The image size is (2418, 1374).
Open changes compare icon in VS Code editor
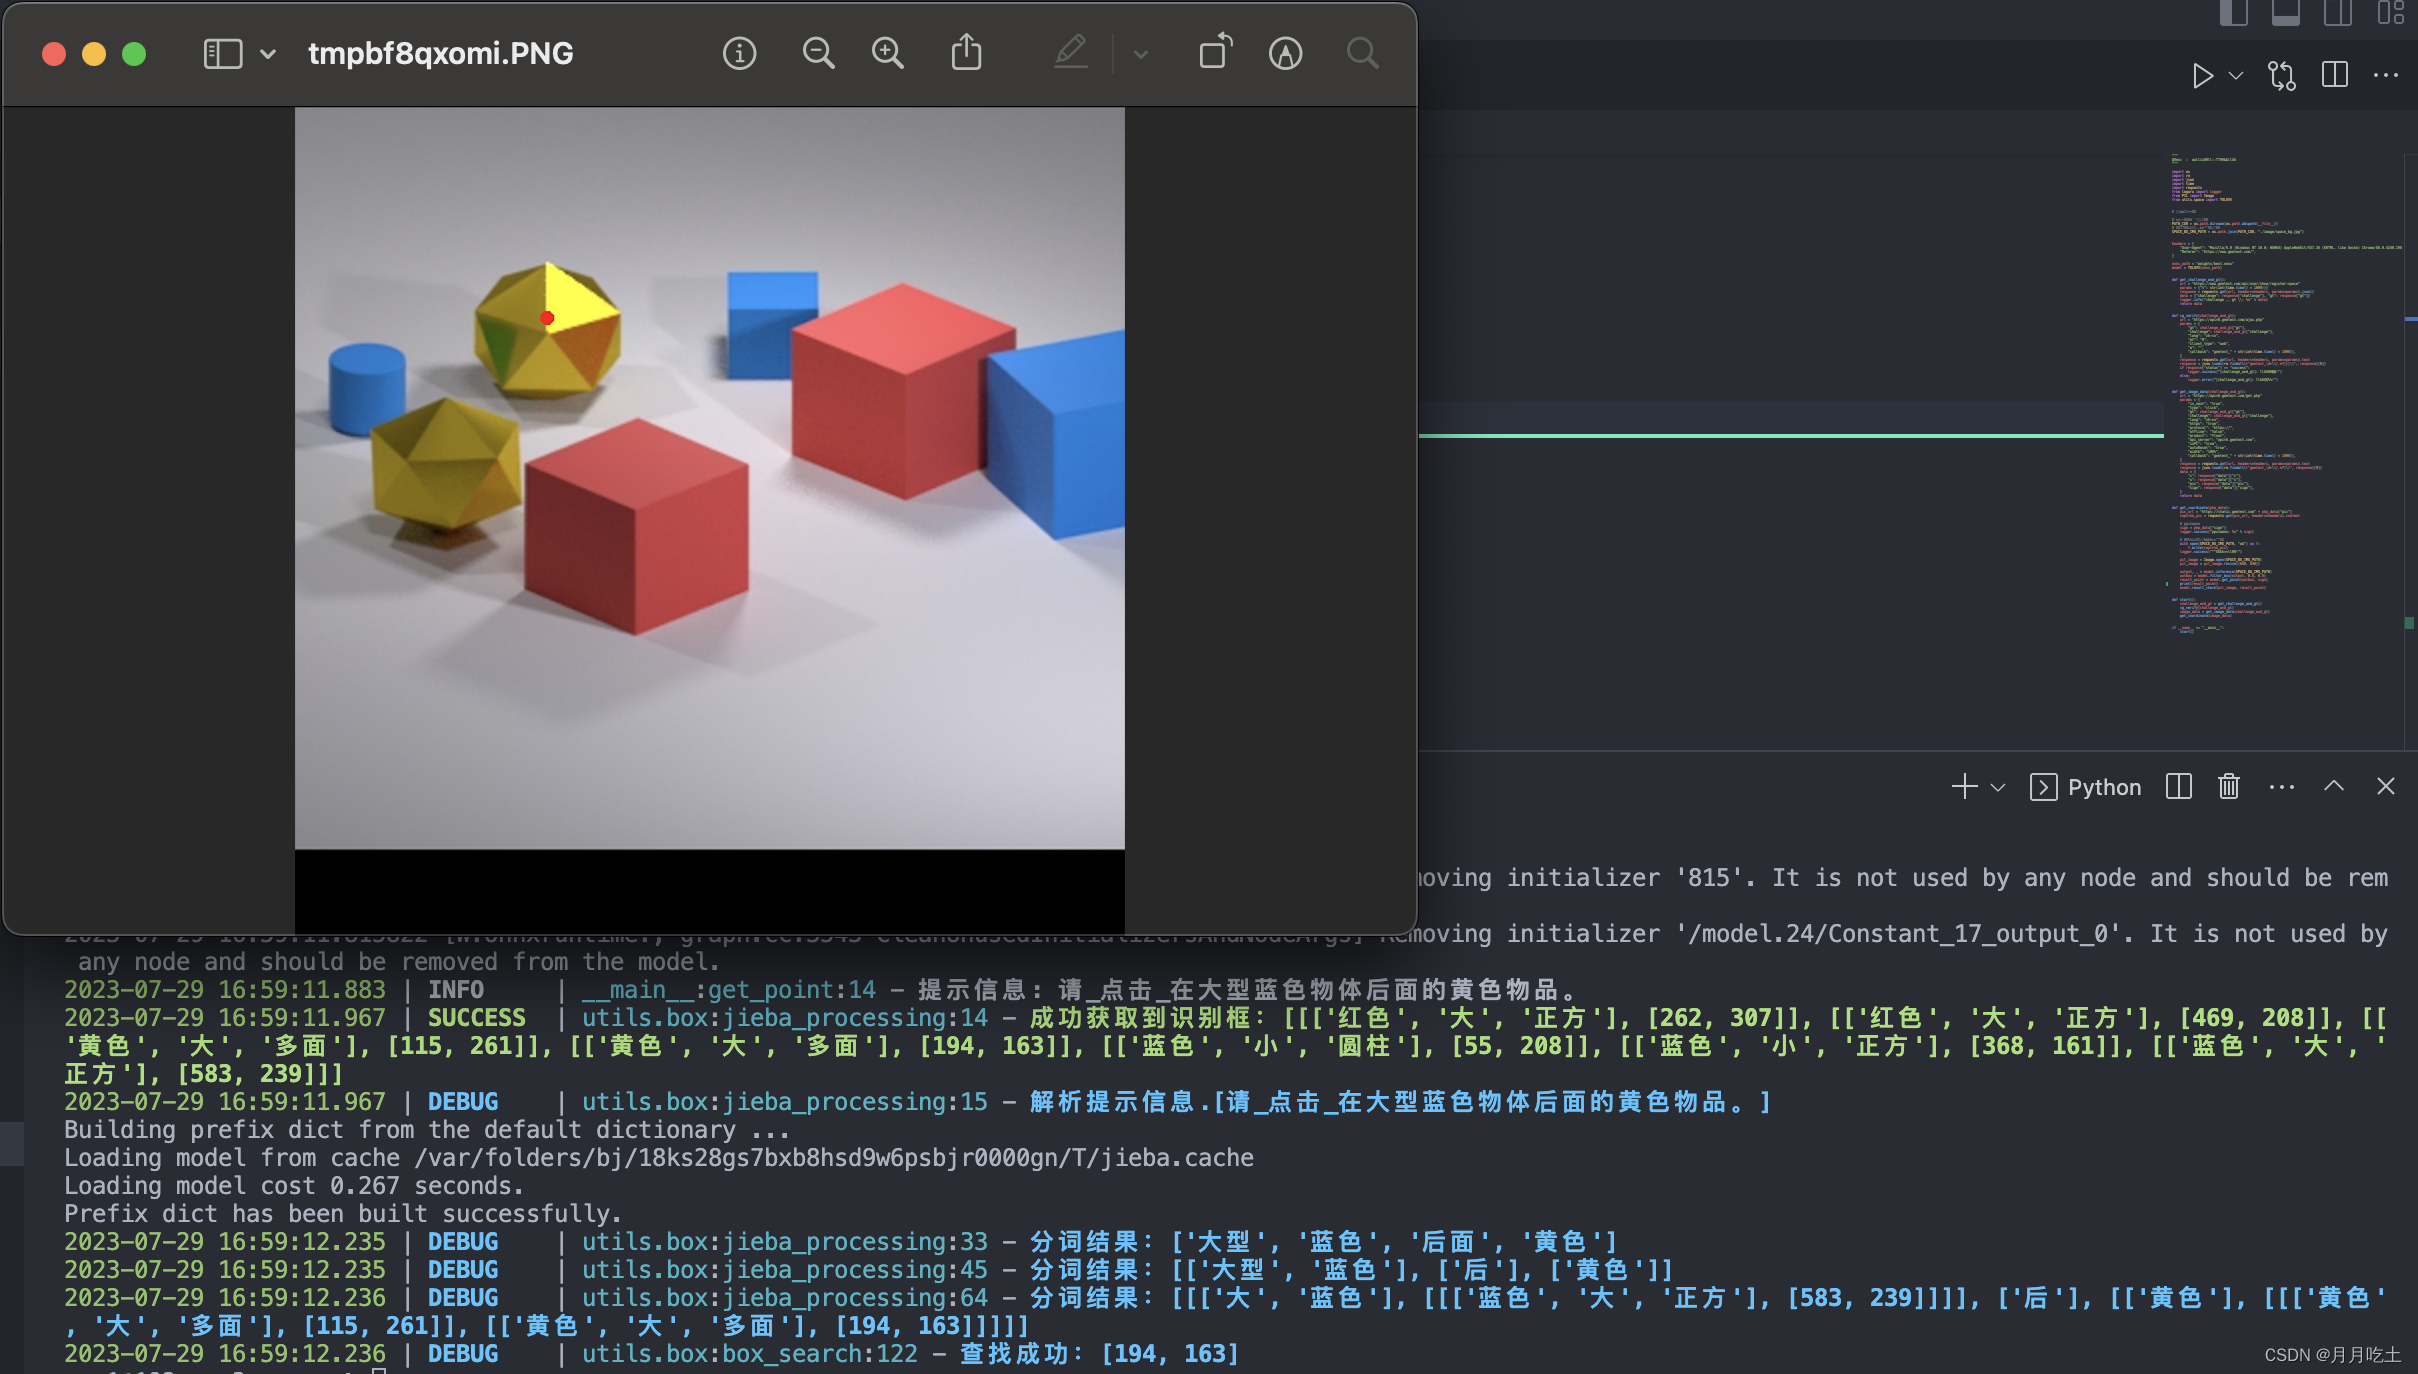point(2282,76)
